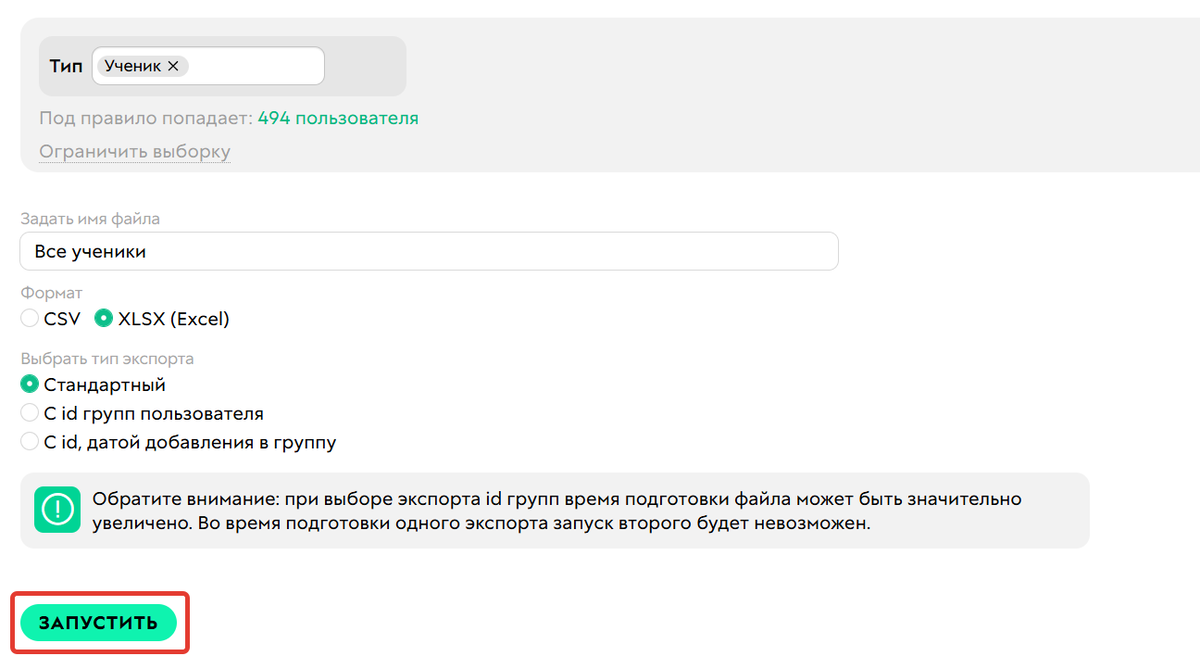The height and width of the screenshot is (656, 1200).
Task: Select export "С id групп пользователя"
Action: point(29,413)
